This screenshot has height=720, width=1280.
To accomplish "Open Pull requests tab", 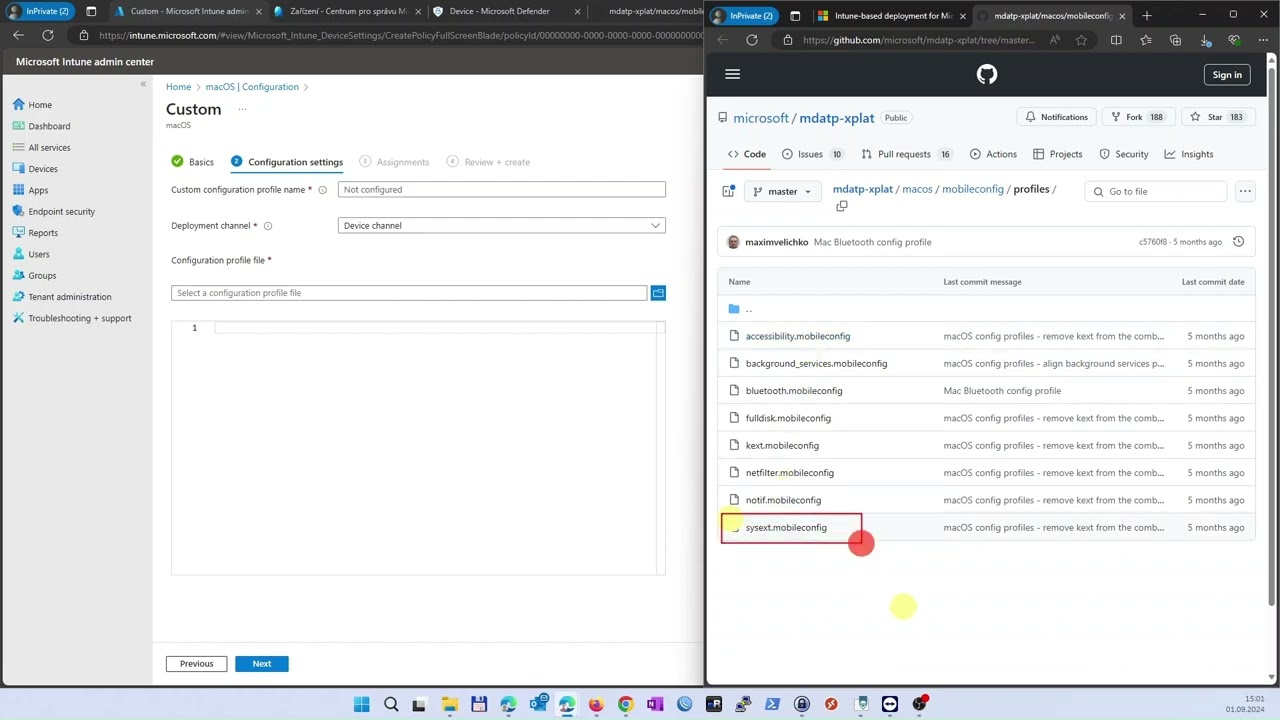I will pos(907,154).
